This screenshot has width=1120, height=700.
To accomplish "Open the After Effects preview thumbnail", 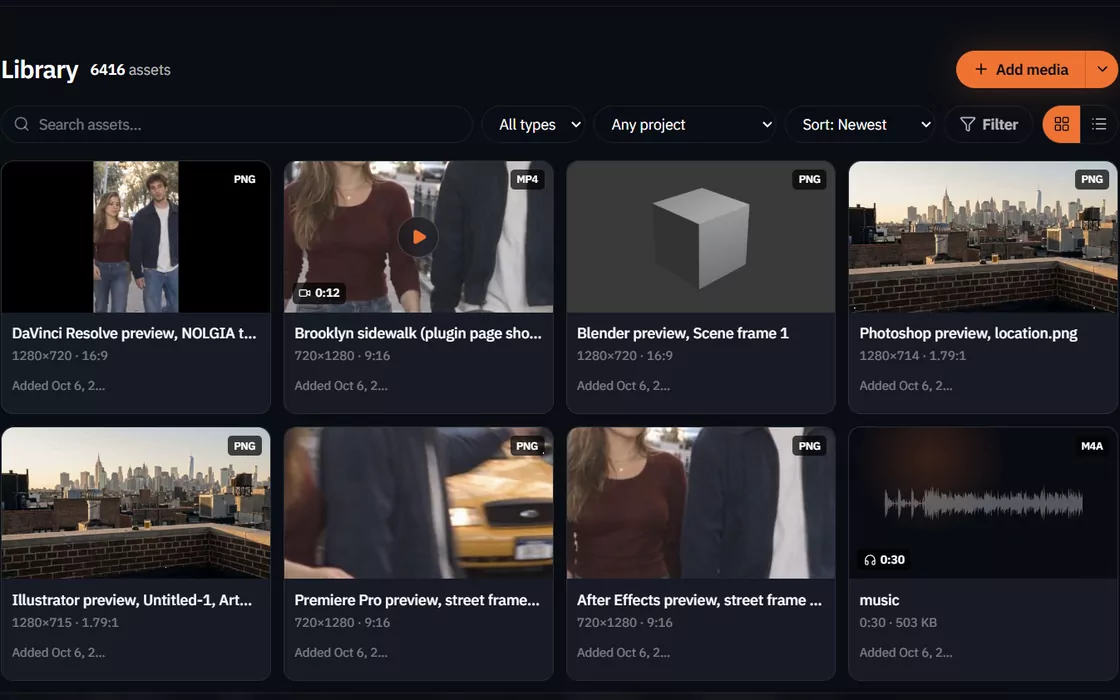I will [x=701, y=503].
